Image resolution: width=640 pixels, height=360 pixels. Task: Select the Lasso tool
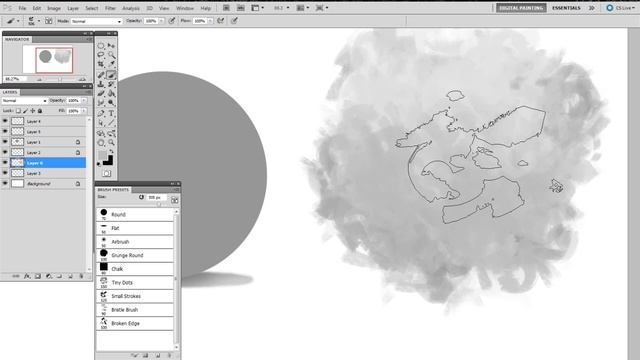coord(101,55)
